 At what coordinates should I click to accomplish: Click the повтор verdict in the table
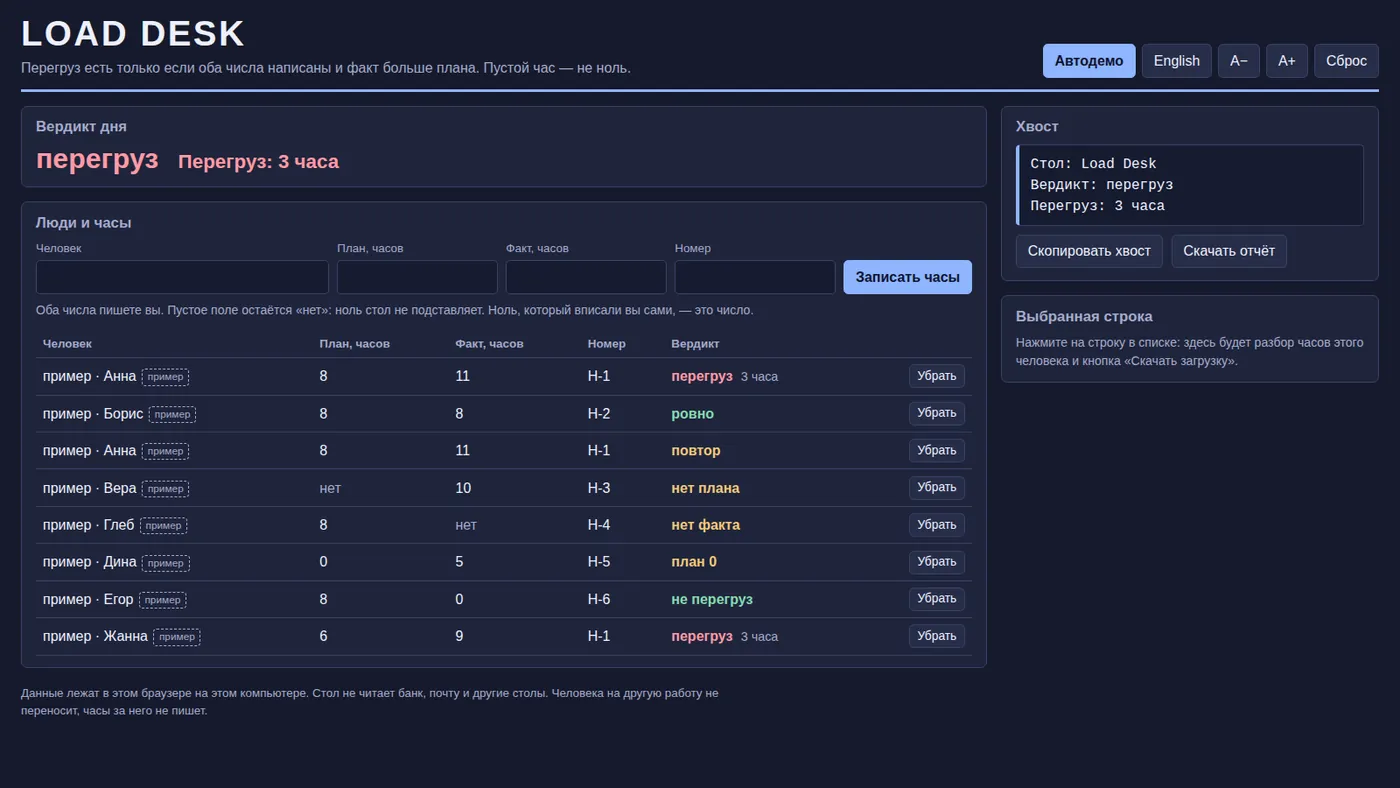pos(696,451)
